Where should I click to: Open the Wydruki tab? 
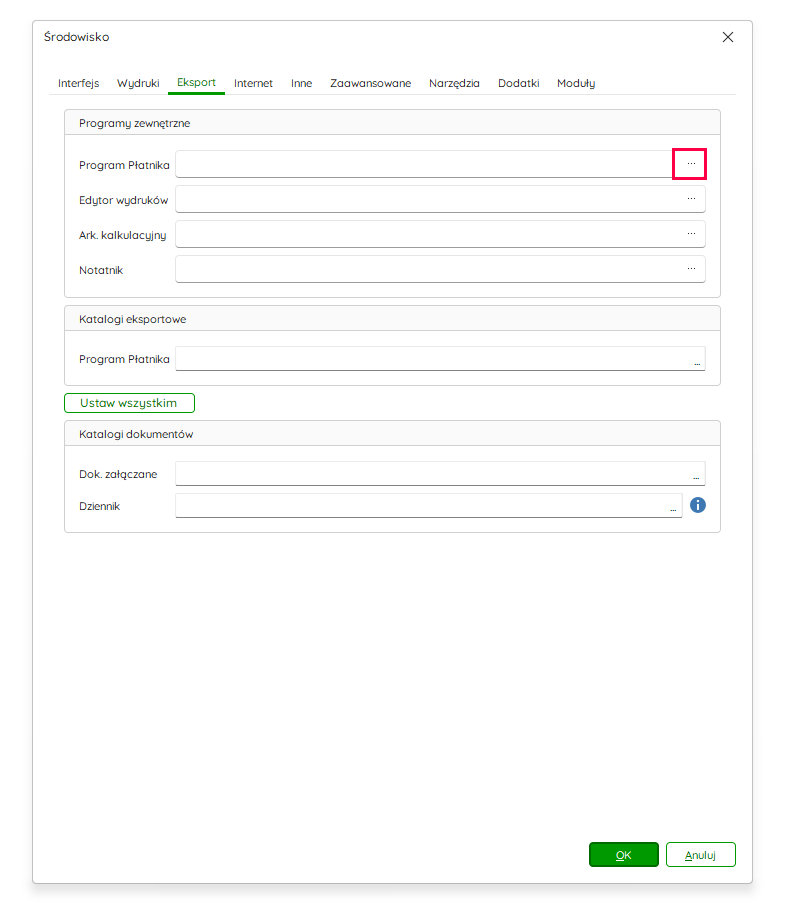point(138,83)
